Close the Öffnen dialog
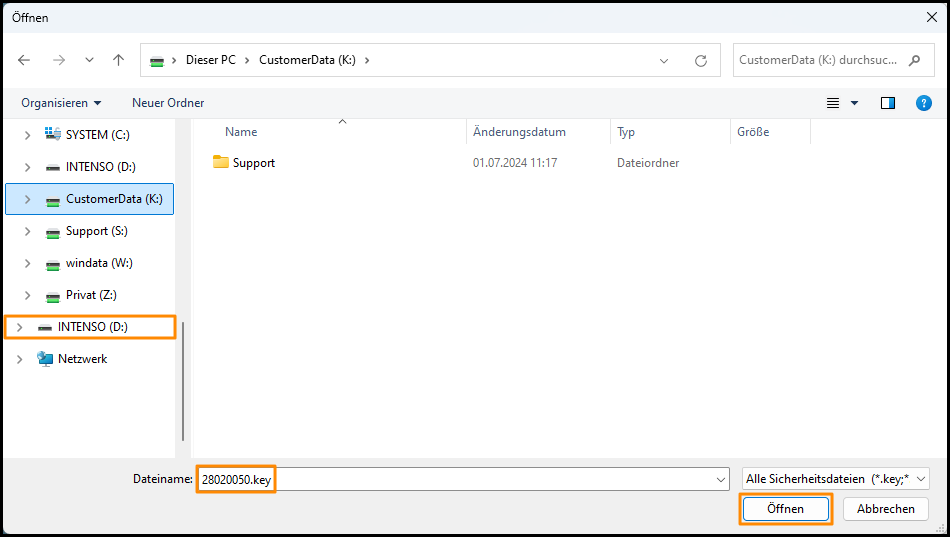Viewport: 950px width, 537px height. 932,17
